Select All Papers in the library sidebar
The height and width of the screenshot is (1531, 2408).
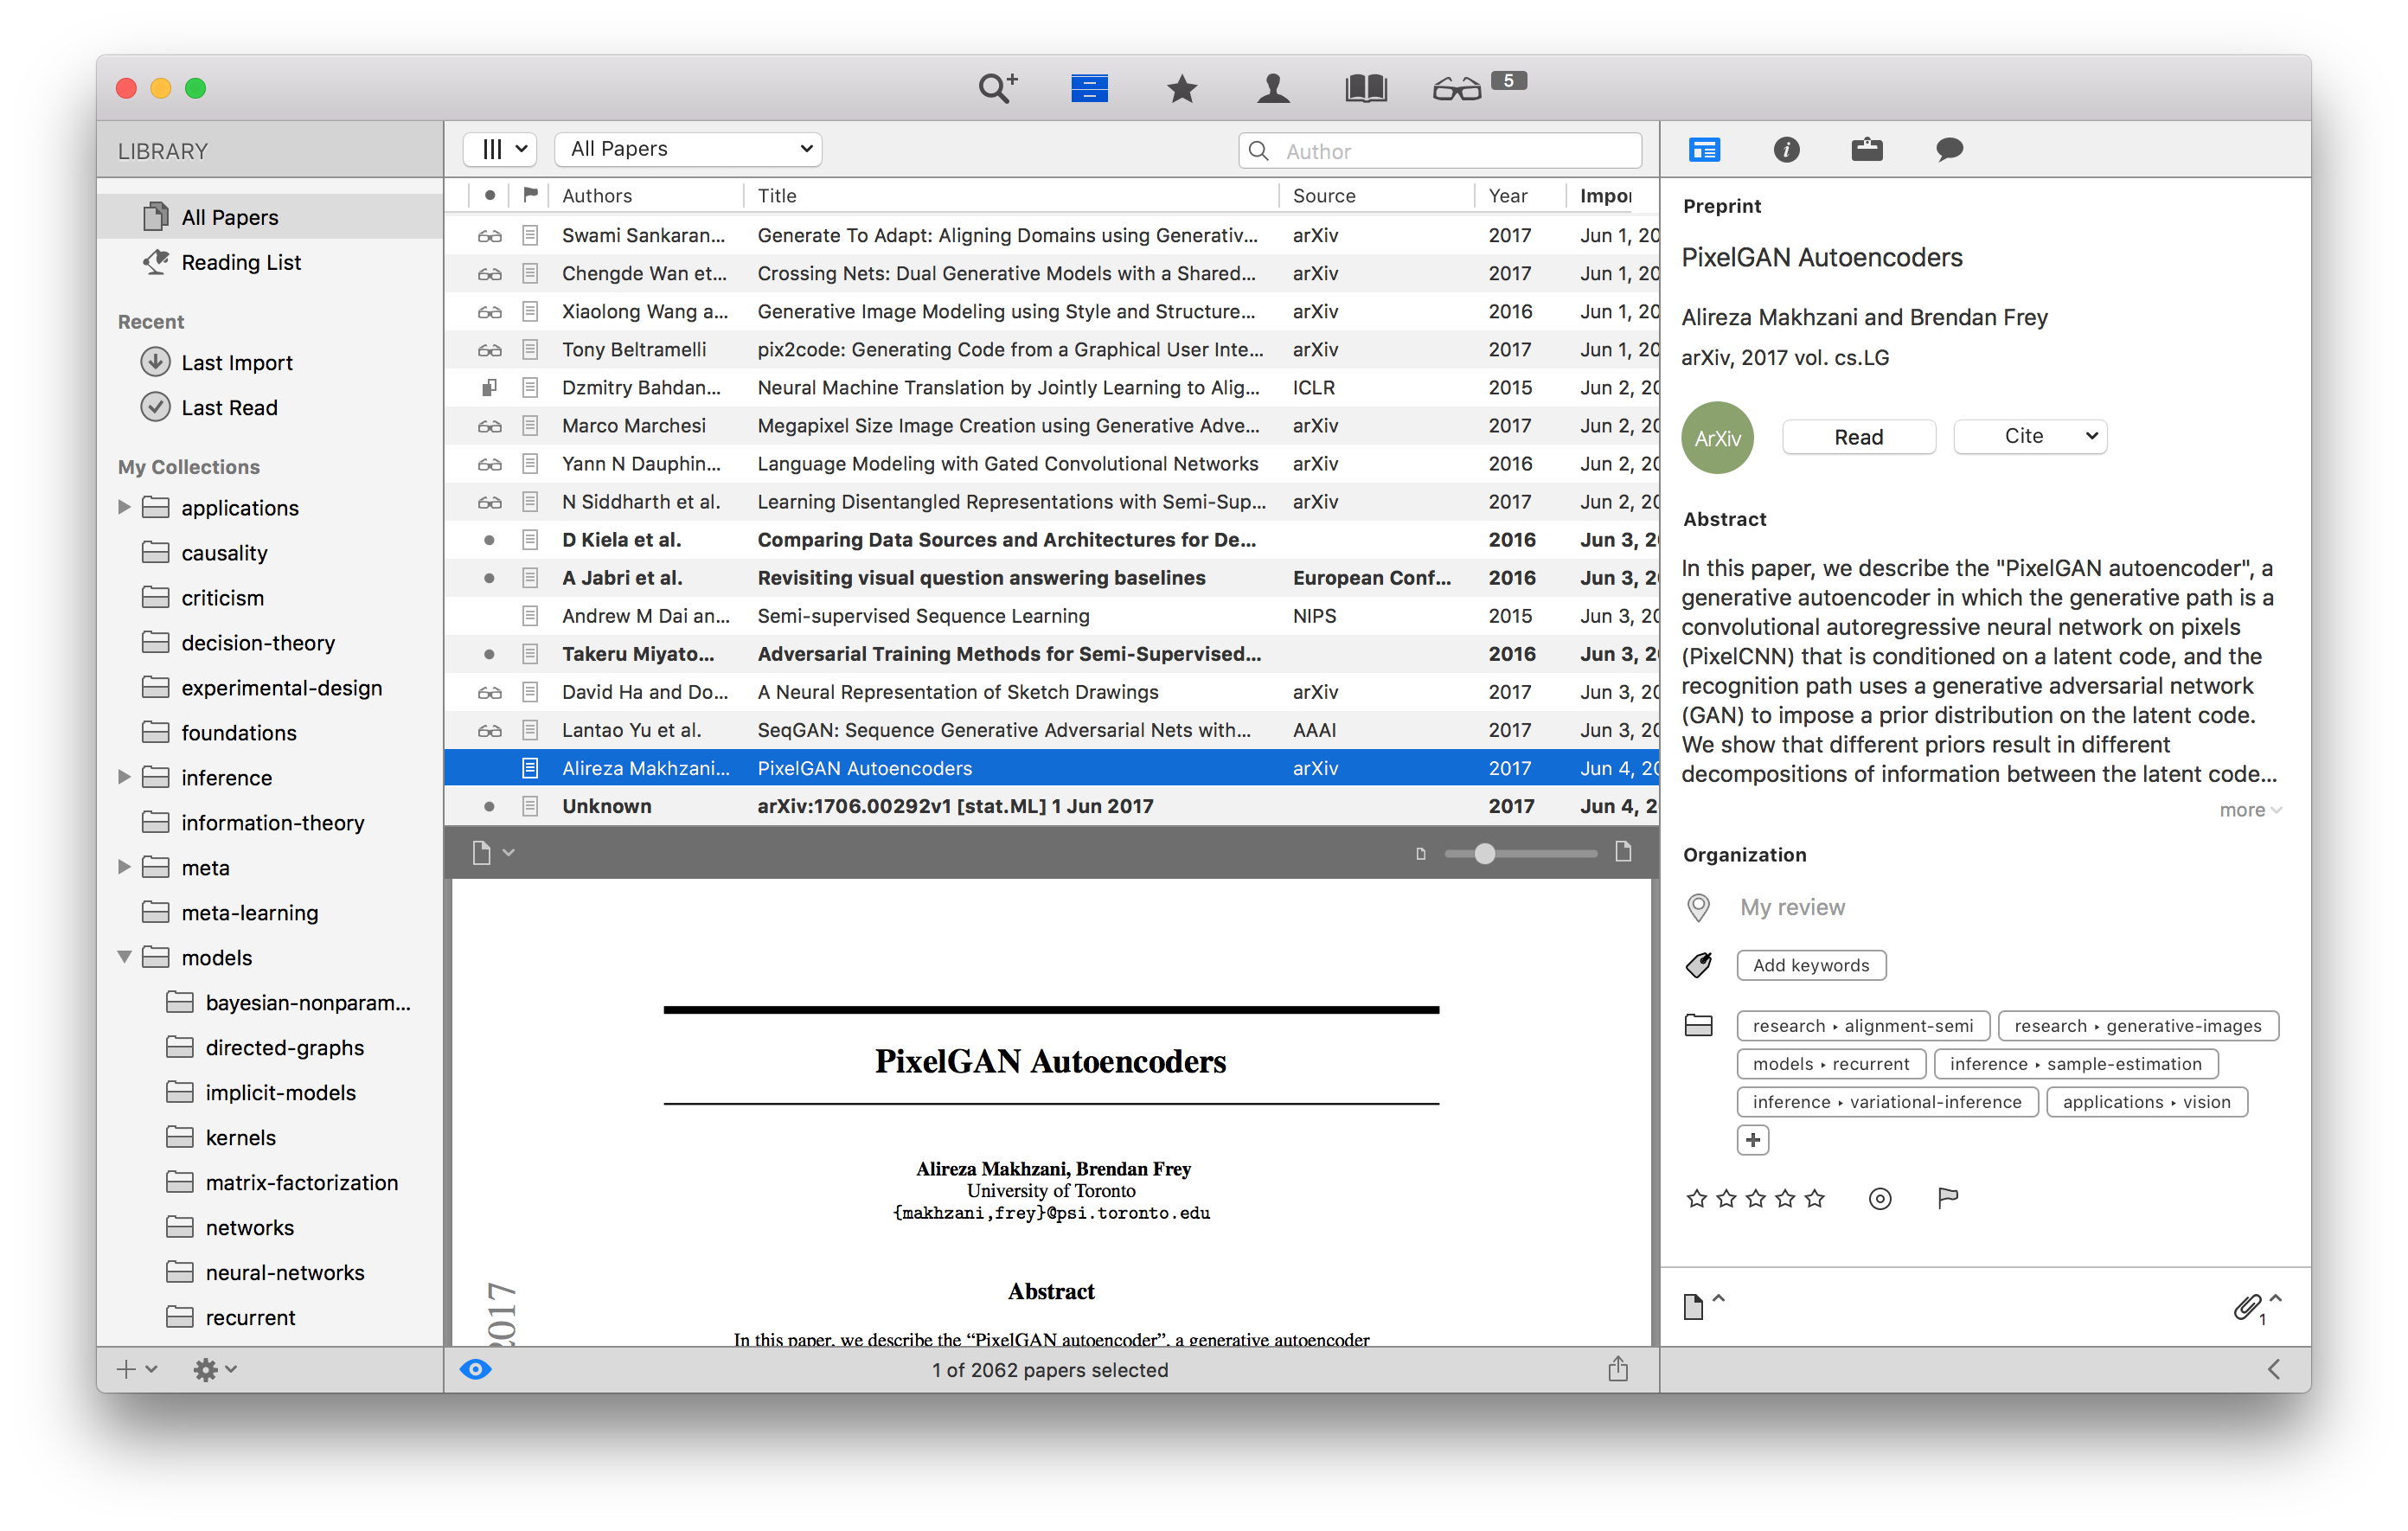coord(270,217)
